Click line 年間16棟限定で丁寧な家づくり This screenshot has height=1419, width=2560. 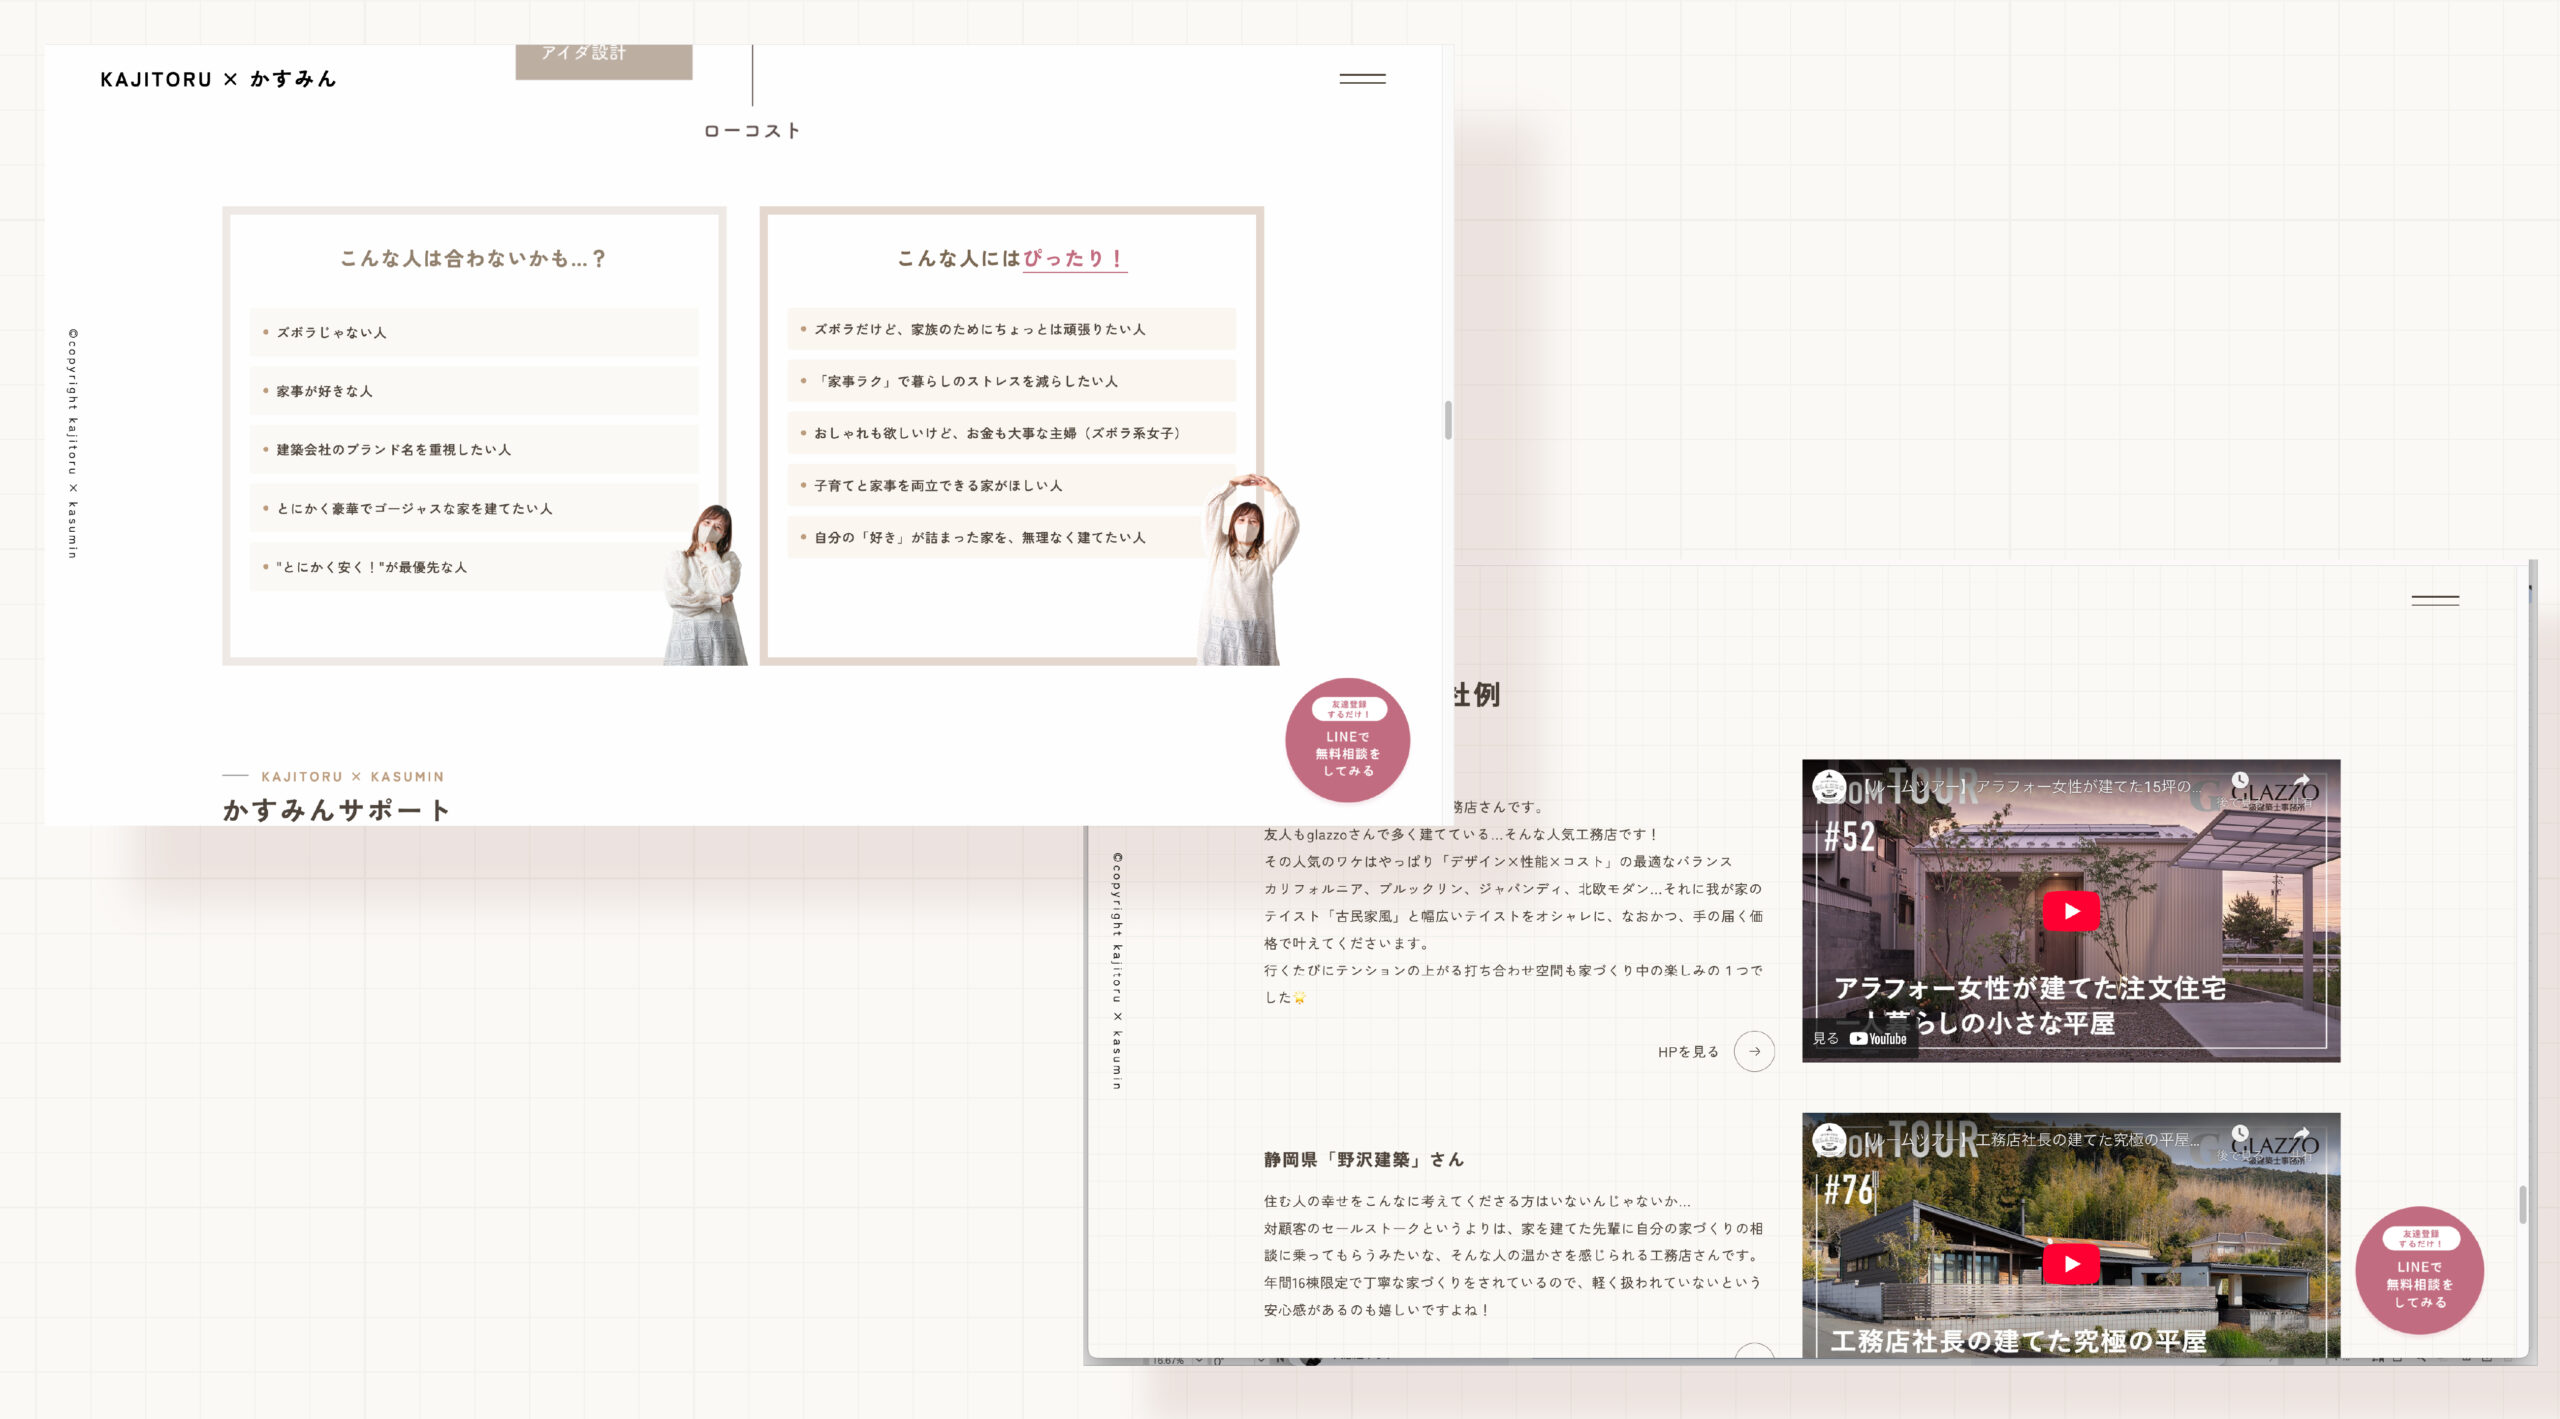1513,1282
